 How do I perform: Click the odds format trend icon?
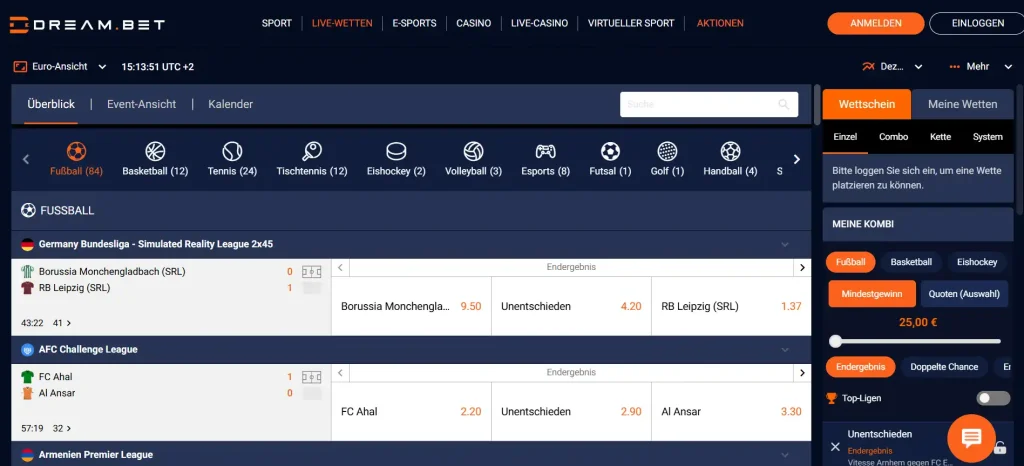[869, 67]
